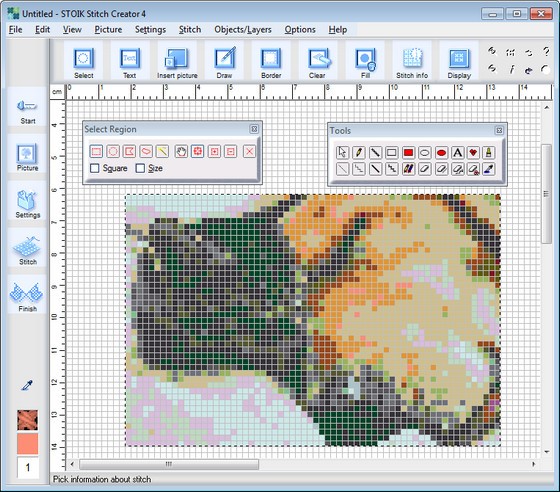The image size is (560, 492).
Task: Choose the empty ellipse outline tool
Action: pyautogui.click(x=425, y=152)
